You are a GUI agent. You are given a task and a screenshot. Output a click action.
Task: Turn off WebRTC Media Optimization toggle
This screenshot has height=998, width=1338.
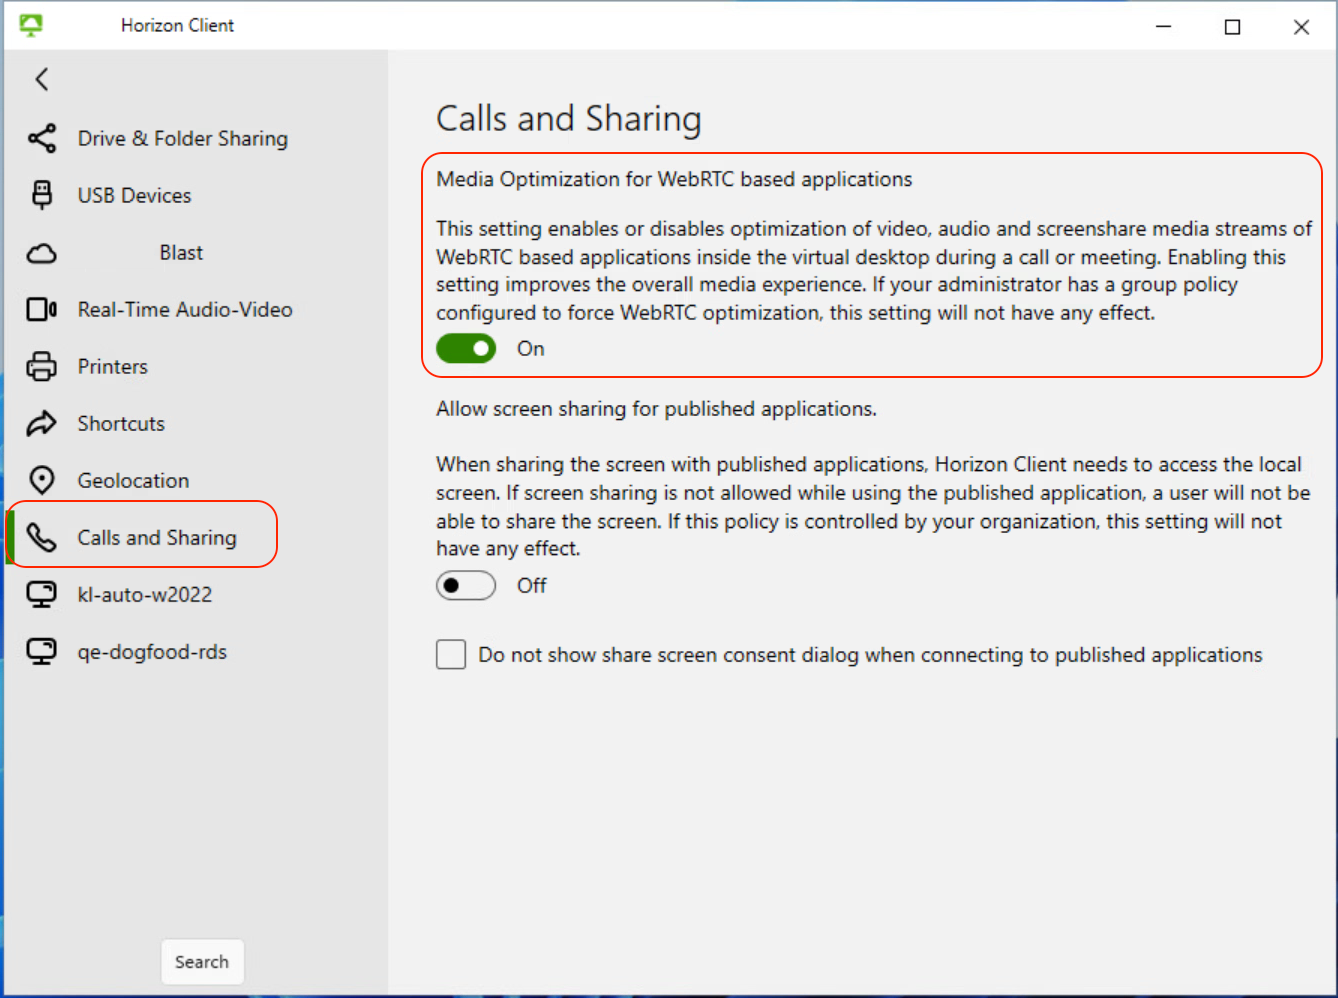tap(466, 349)
